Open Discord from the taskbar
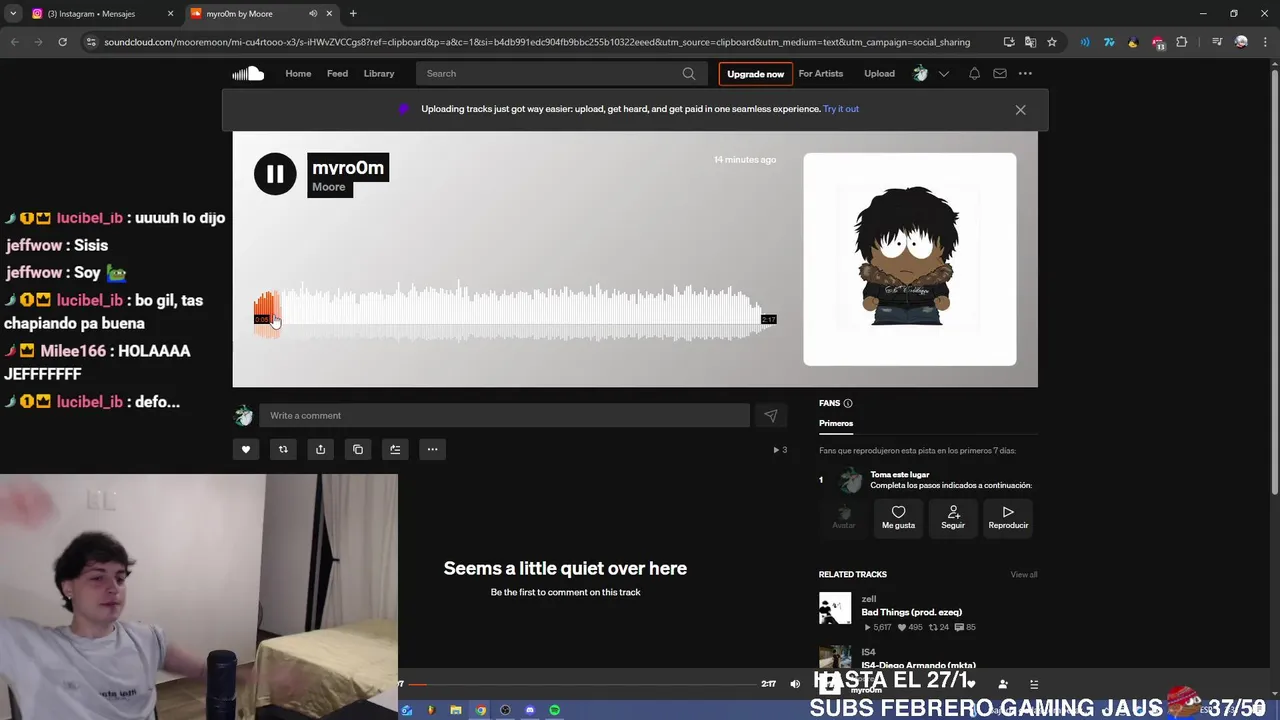The width and height of the screenshot is (1280, 720). tap(530, 710)
